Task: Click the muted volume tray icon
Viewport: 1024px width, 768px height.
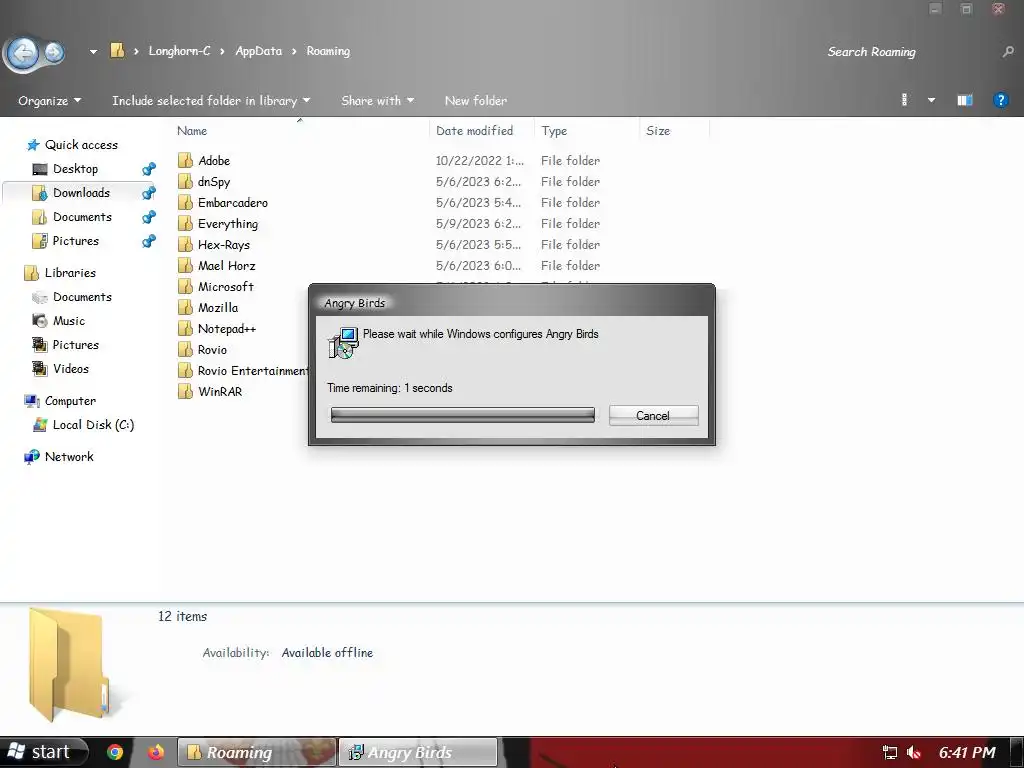Action: [914, 752]
